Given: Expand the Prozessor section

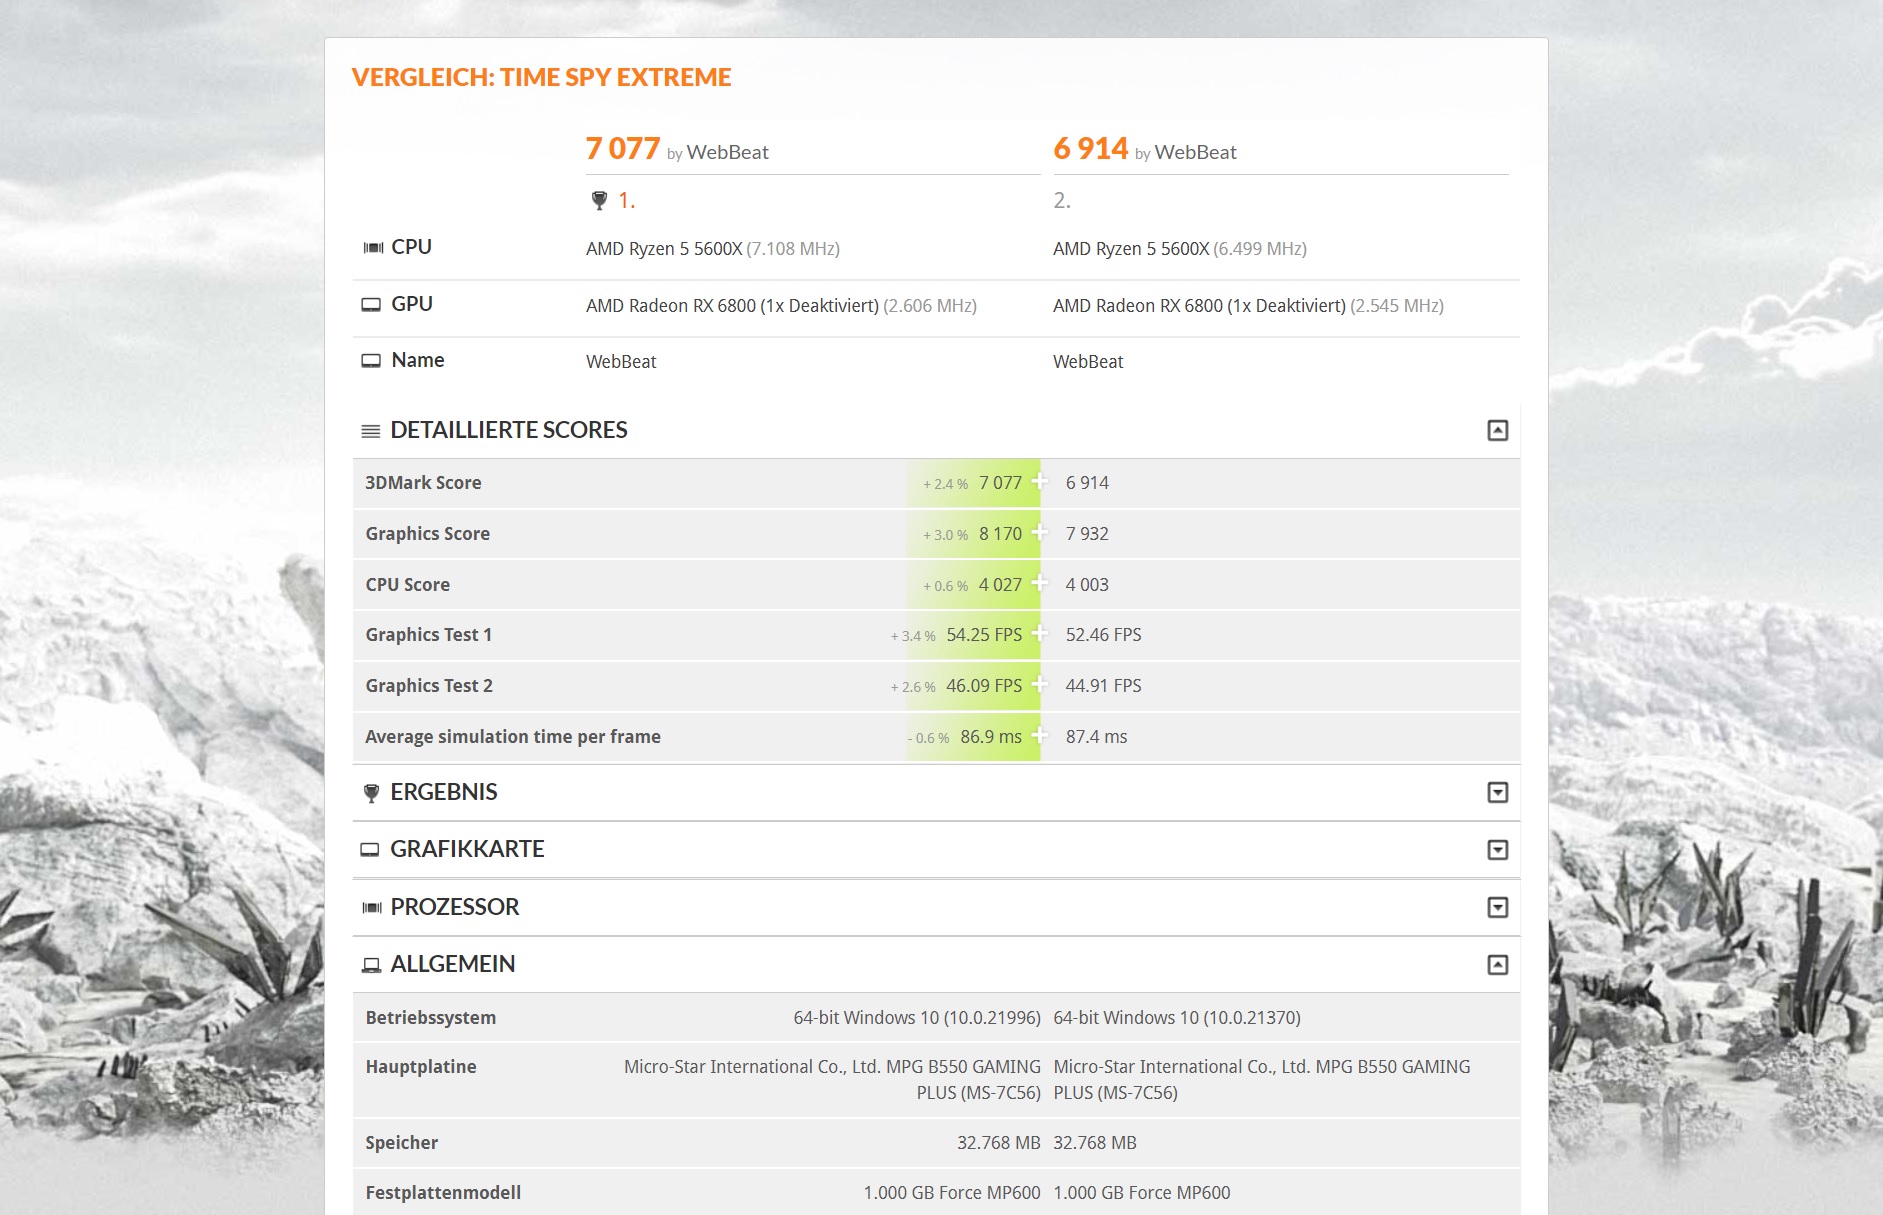Looking at the screenshot, I should [1497, 907].
